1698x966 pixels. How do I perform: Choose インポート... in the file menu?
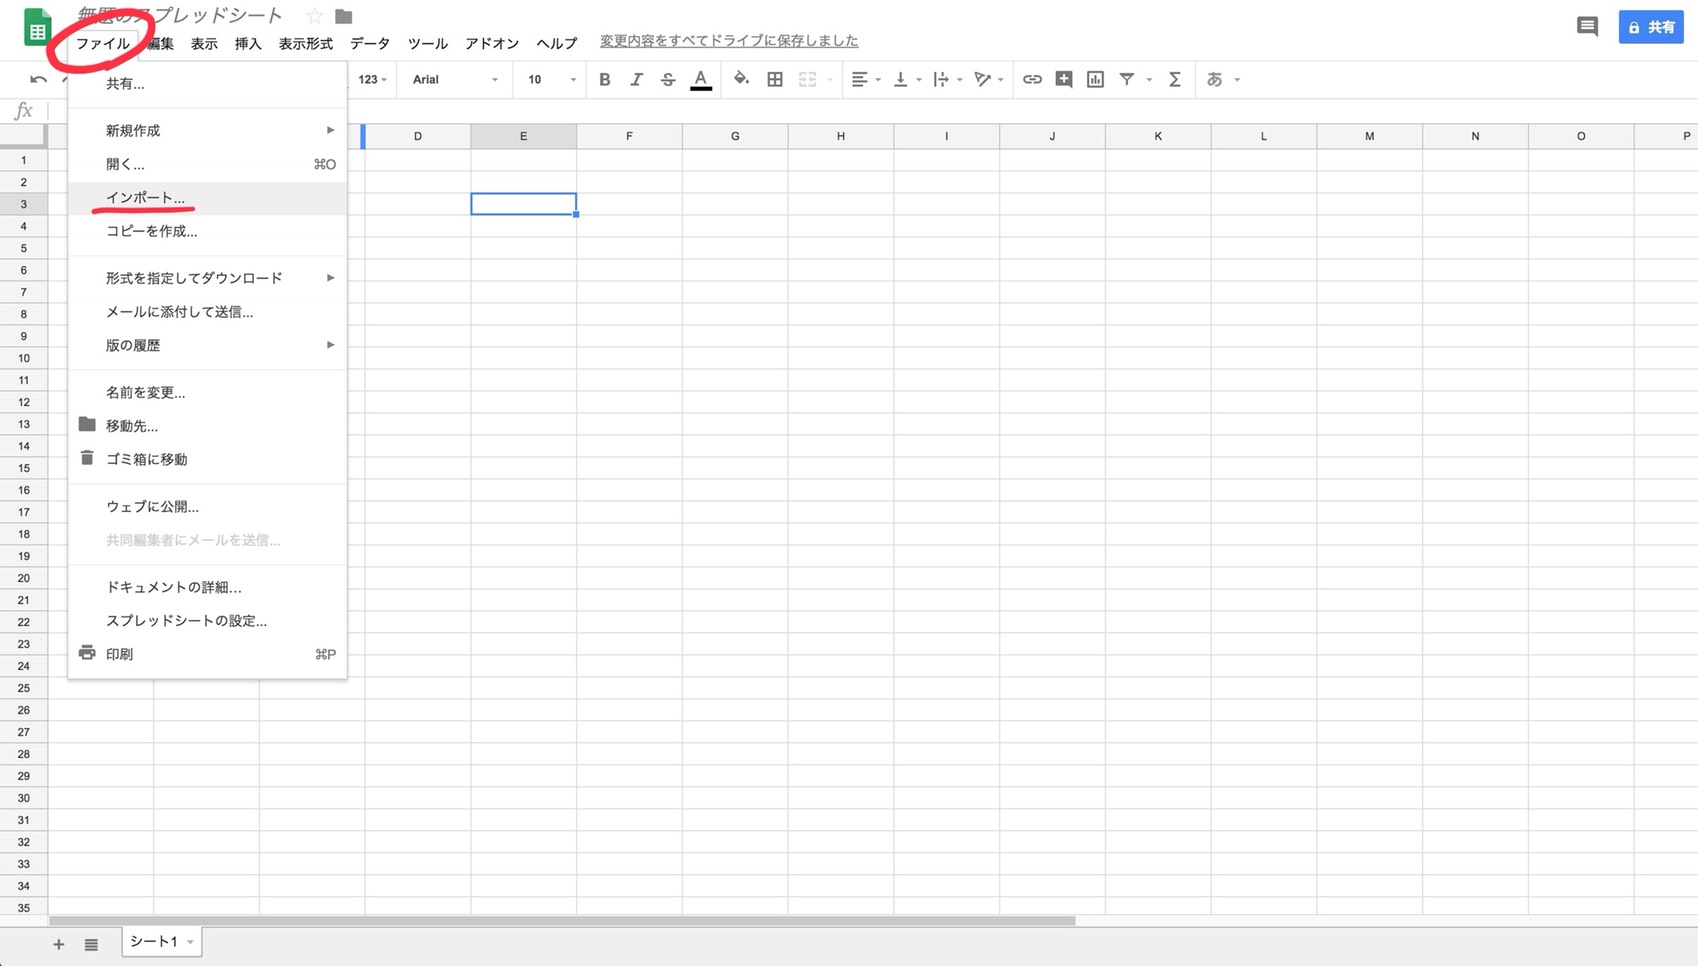[x=207, y=198]
